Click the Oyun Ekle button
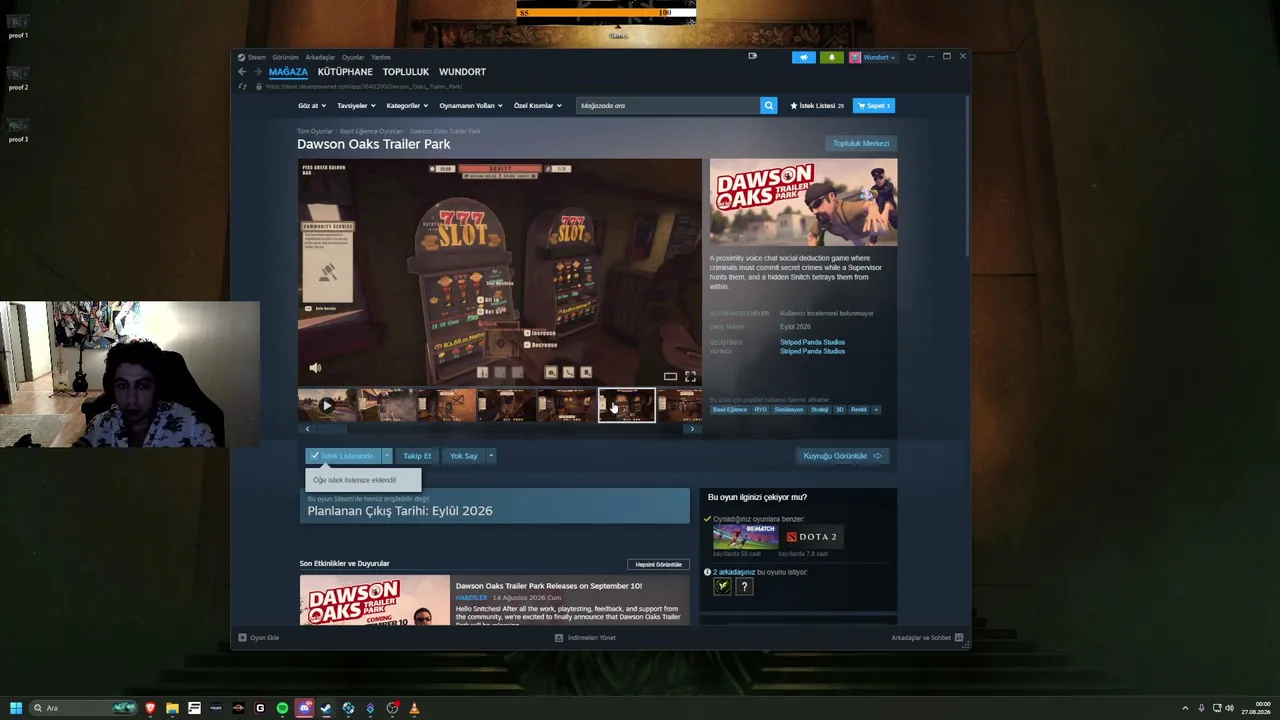Image resolution: width=1280 pixels, height=720 pixels. [x=259, y=637]
